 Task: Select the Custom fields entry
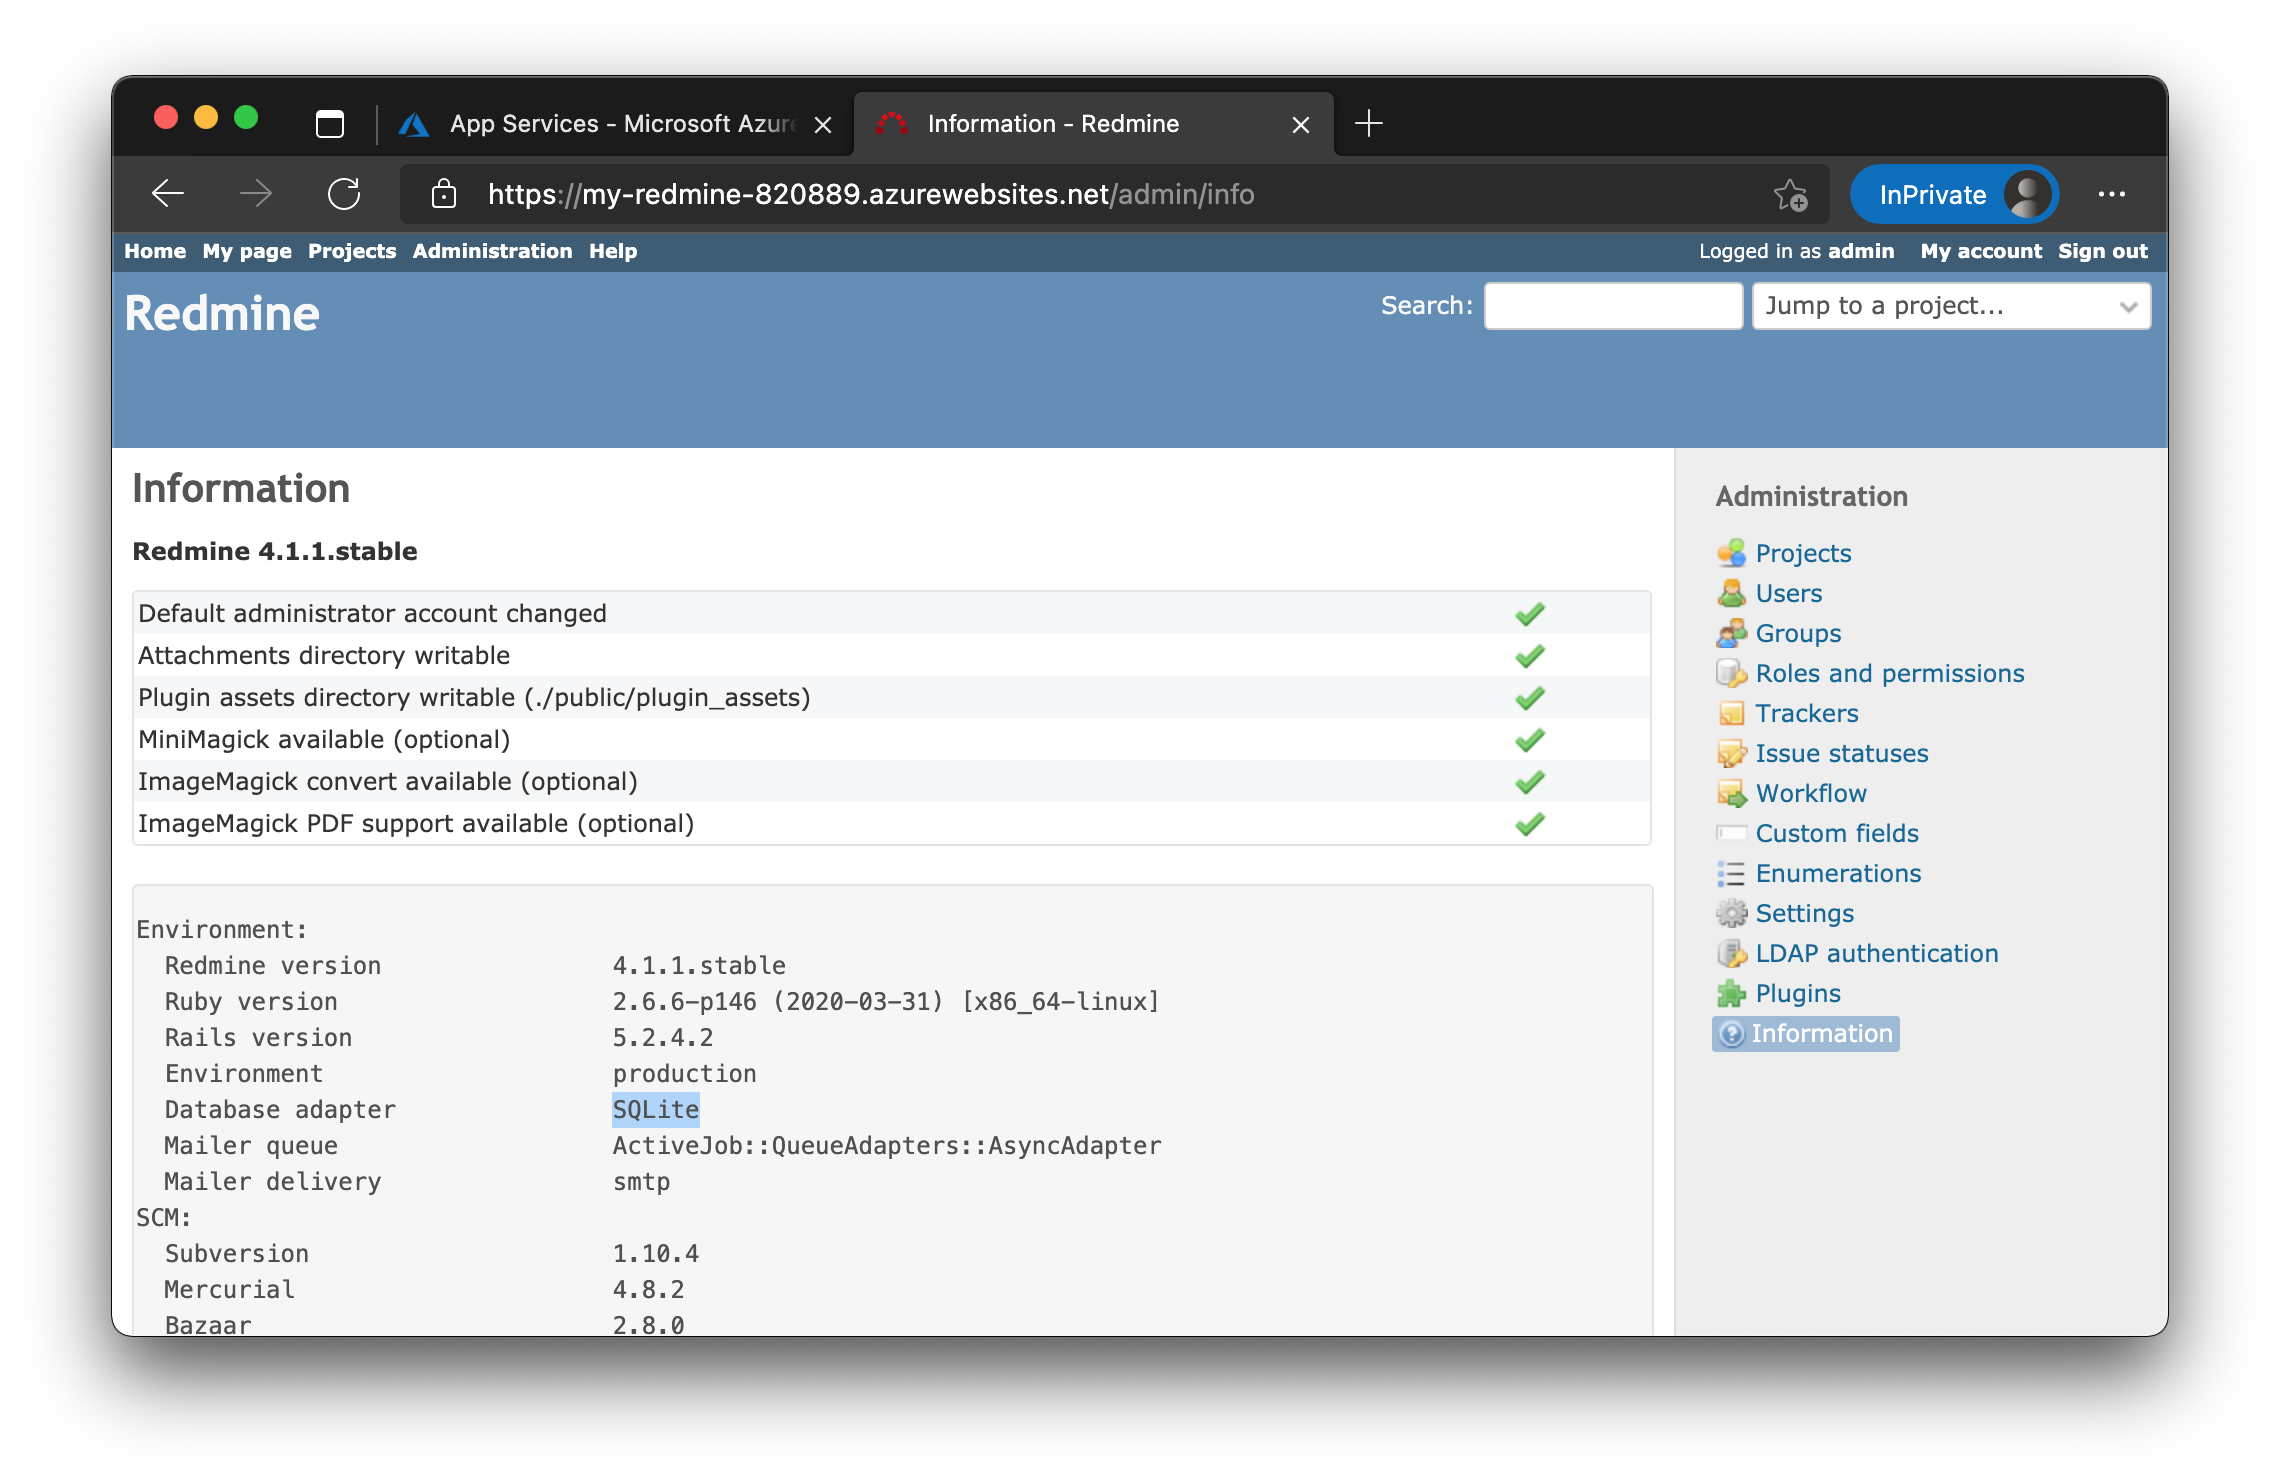tap(1836, 833)
